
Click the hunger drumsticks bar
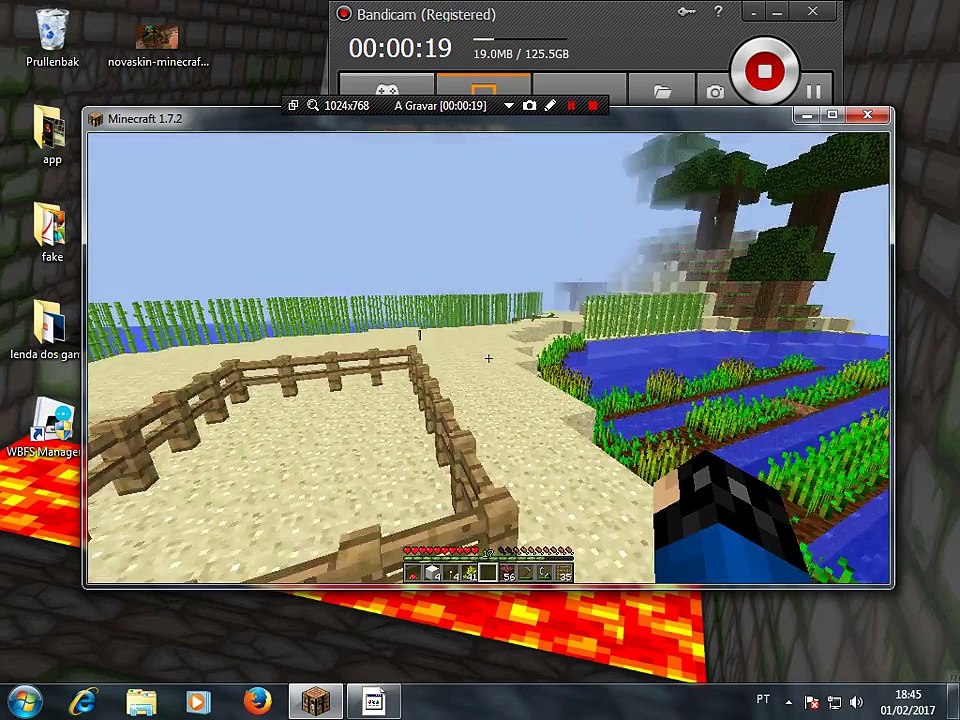[x=535, y=550]
